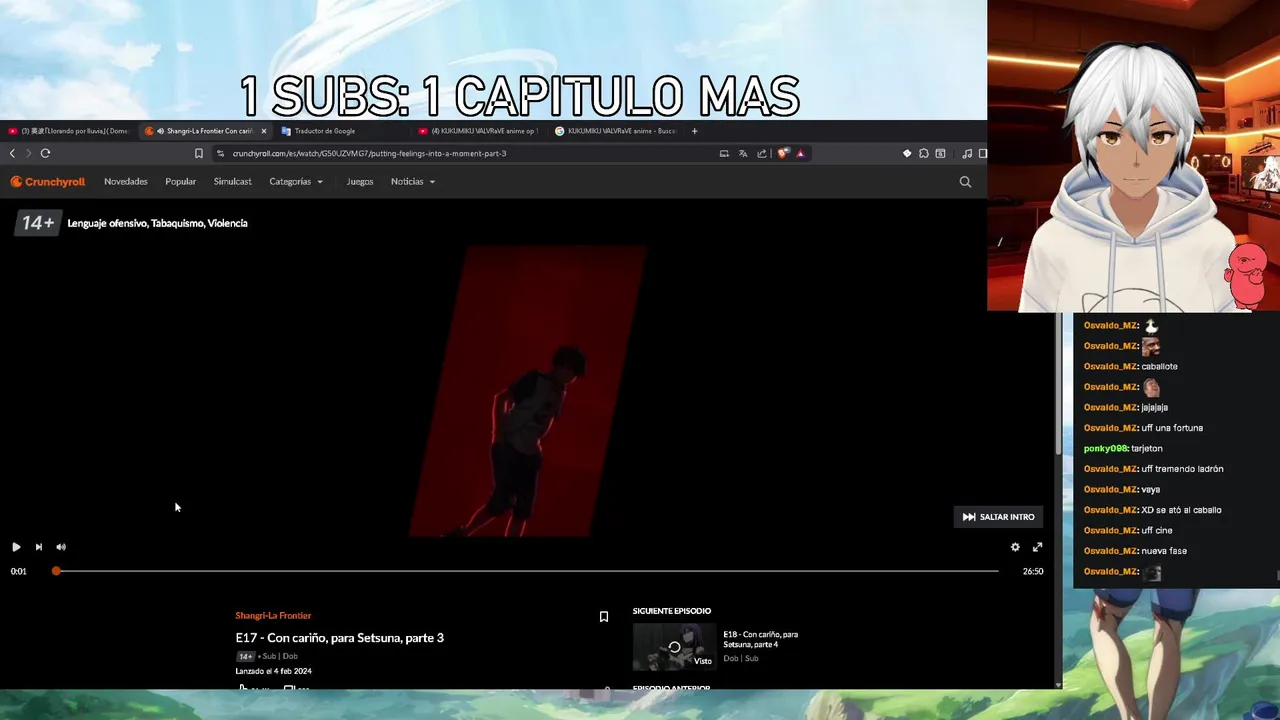Skip to next episode in player
1280x720 pixels.
tap(39, 547)
